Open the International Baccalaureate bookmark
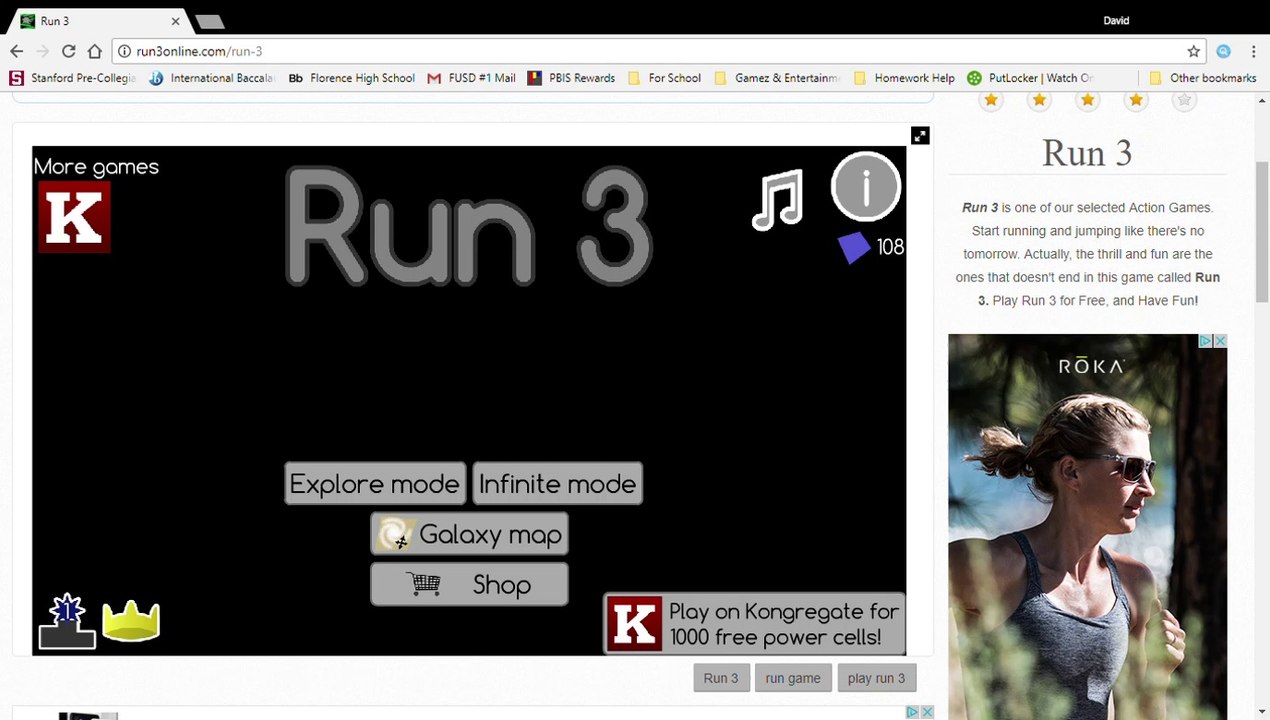Viewport: 1270px width, 720px height. click(x=212, y=78)
